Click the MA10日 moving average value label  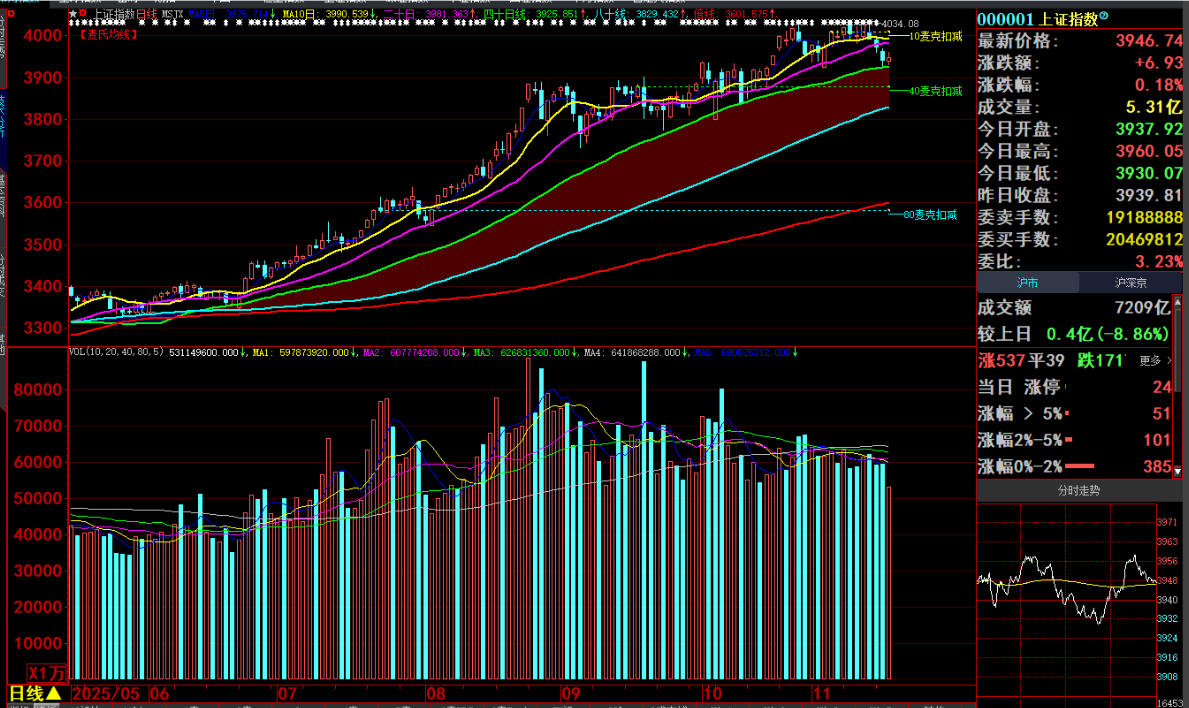pos(325,14)
